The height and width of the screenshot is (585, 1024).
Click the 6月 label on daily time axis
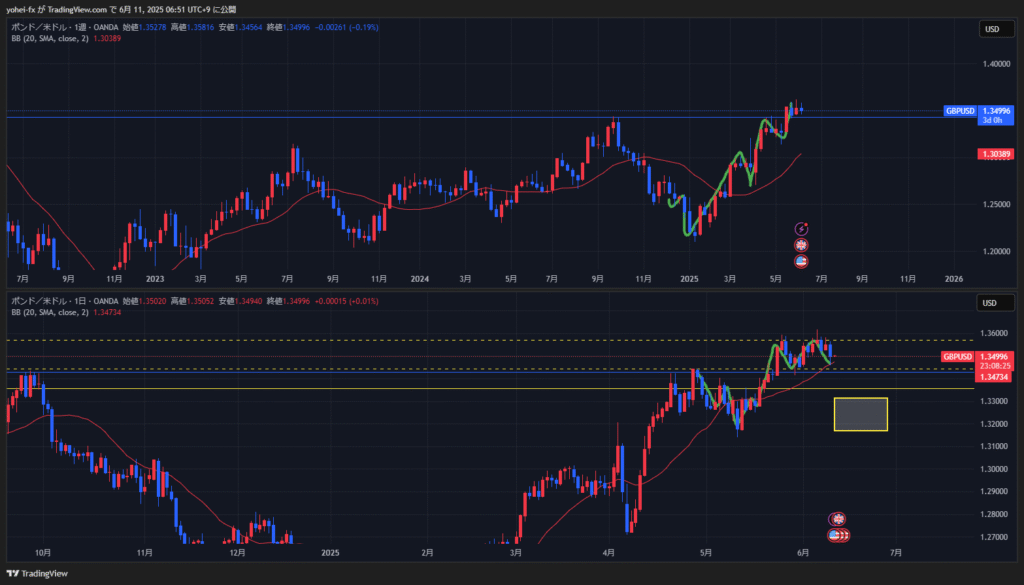803,553
